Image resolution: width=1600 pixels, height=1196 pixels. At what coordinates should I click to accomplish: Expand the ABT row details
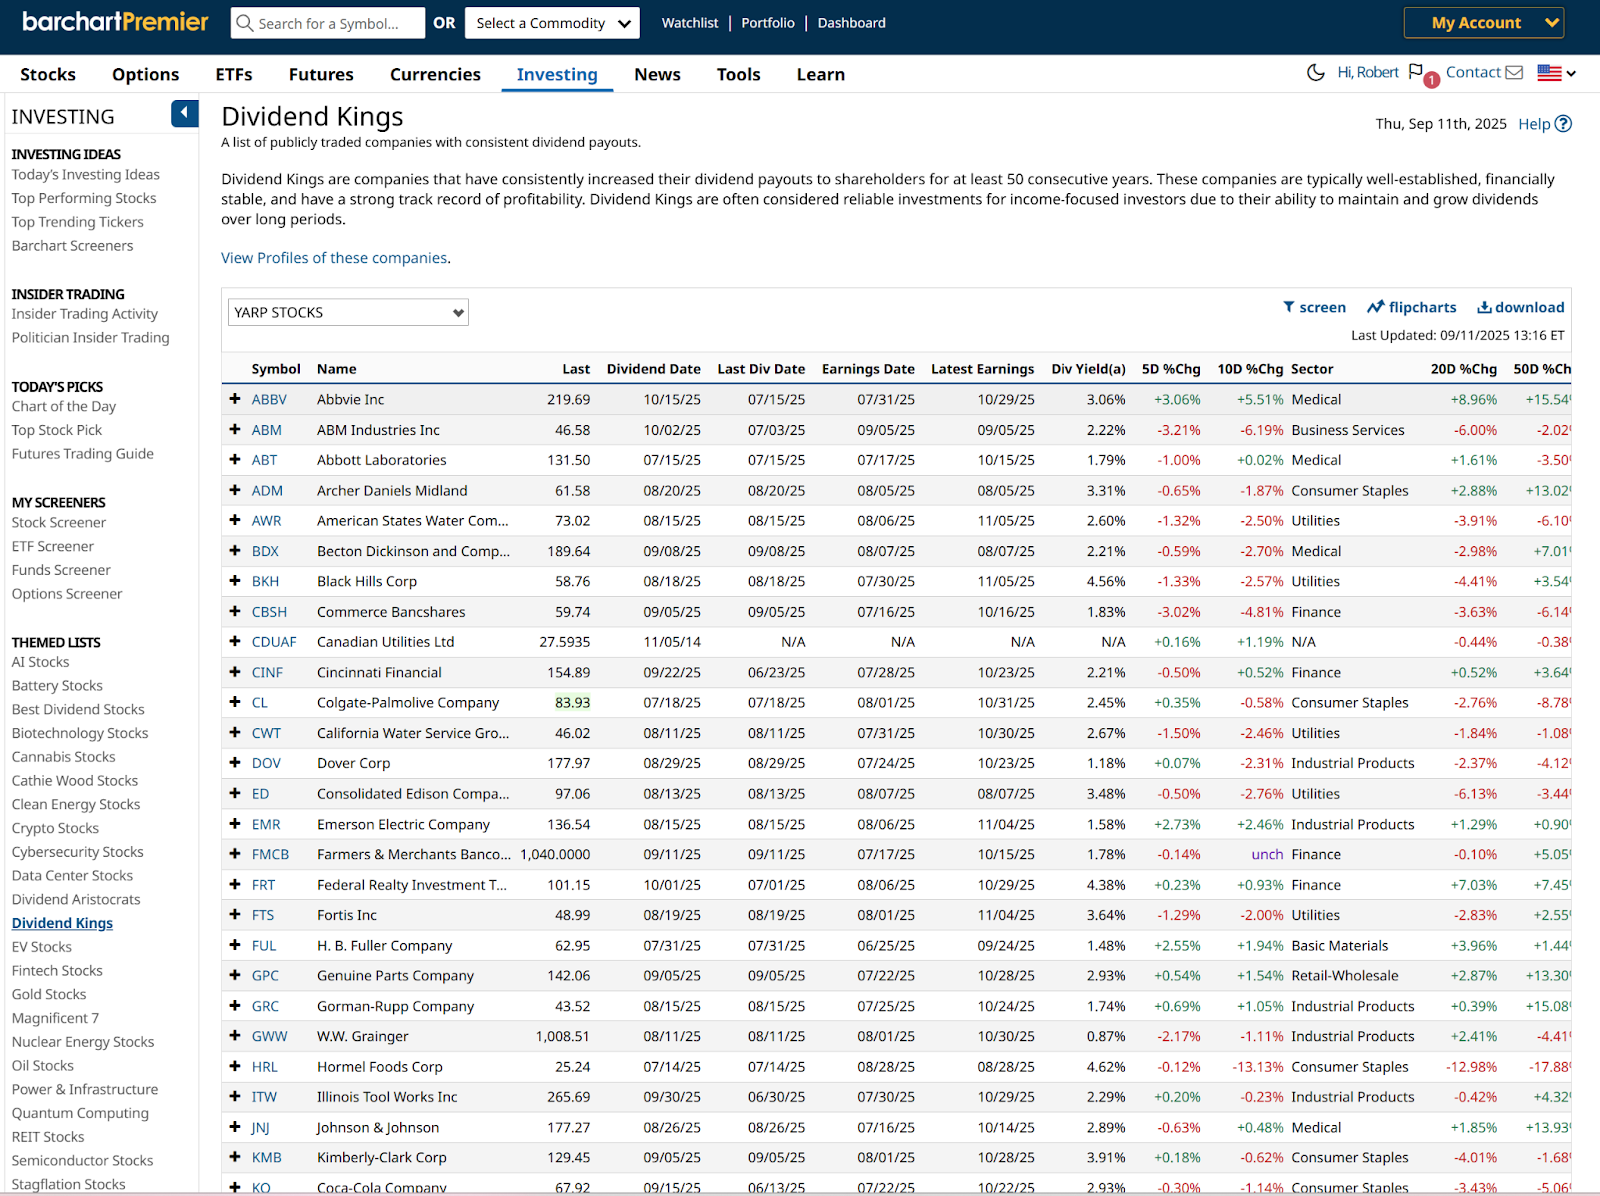pyautogui.click(x=235, y=460)
